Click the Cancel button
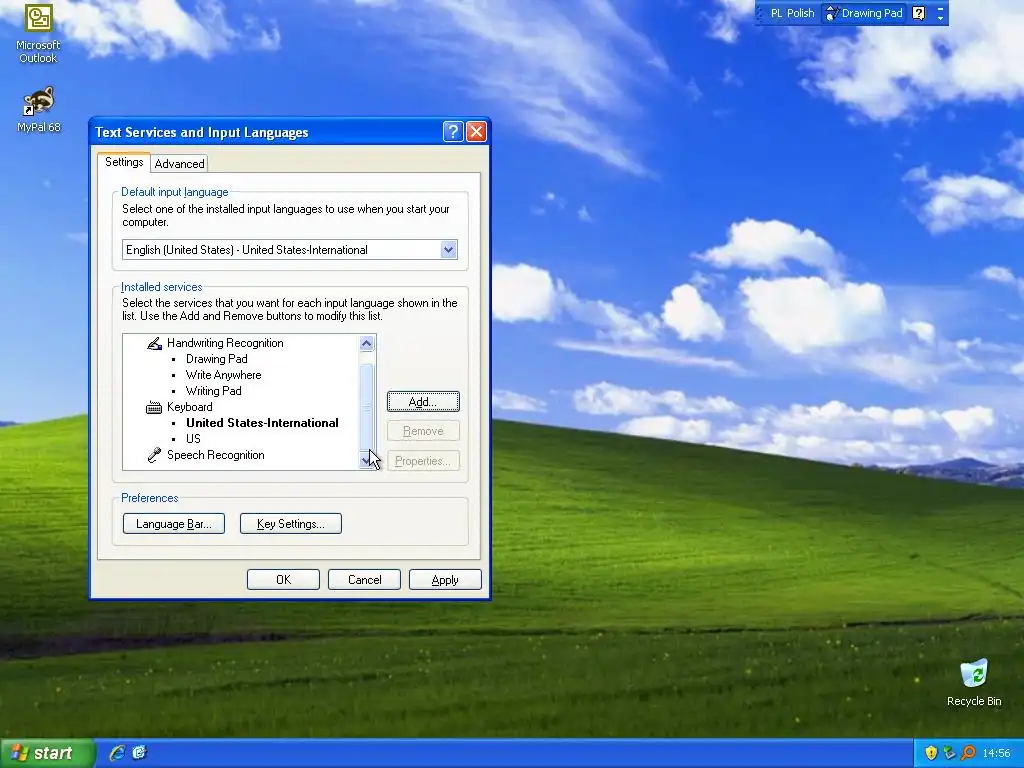 pos(364,580)
